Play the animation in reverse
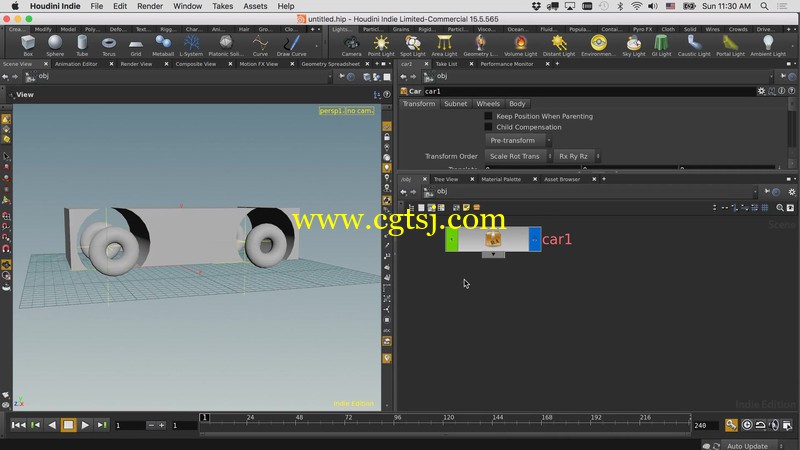The height and width of the screenshot is (450, 800). tap(52, 425)
